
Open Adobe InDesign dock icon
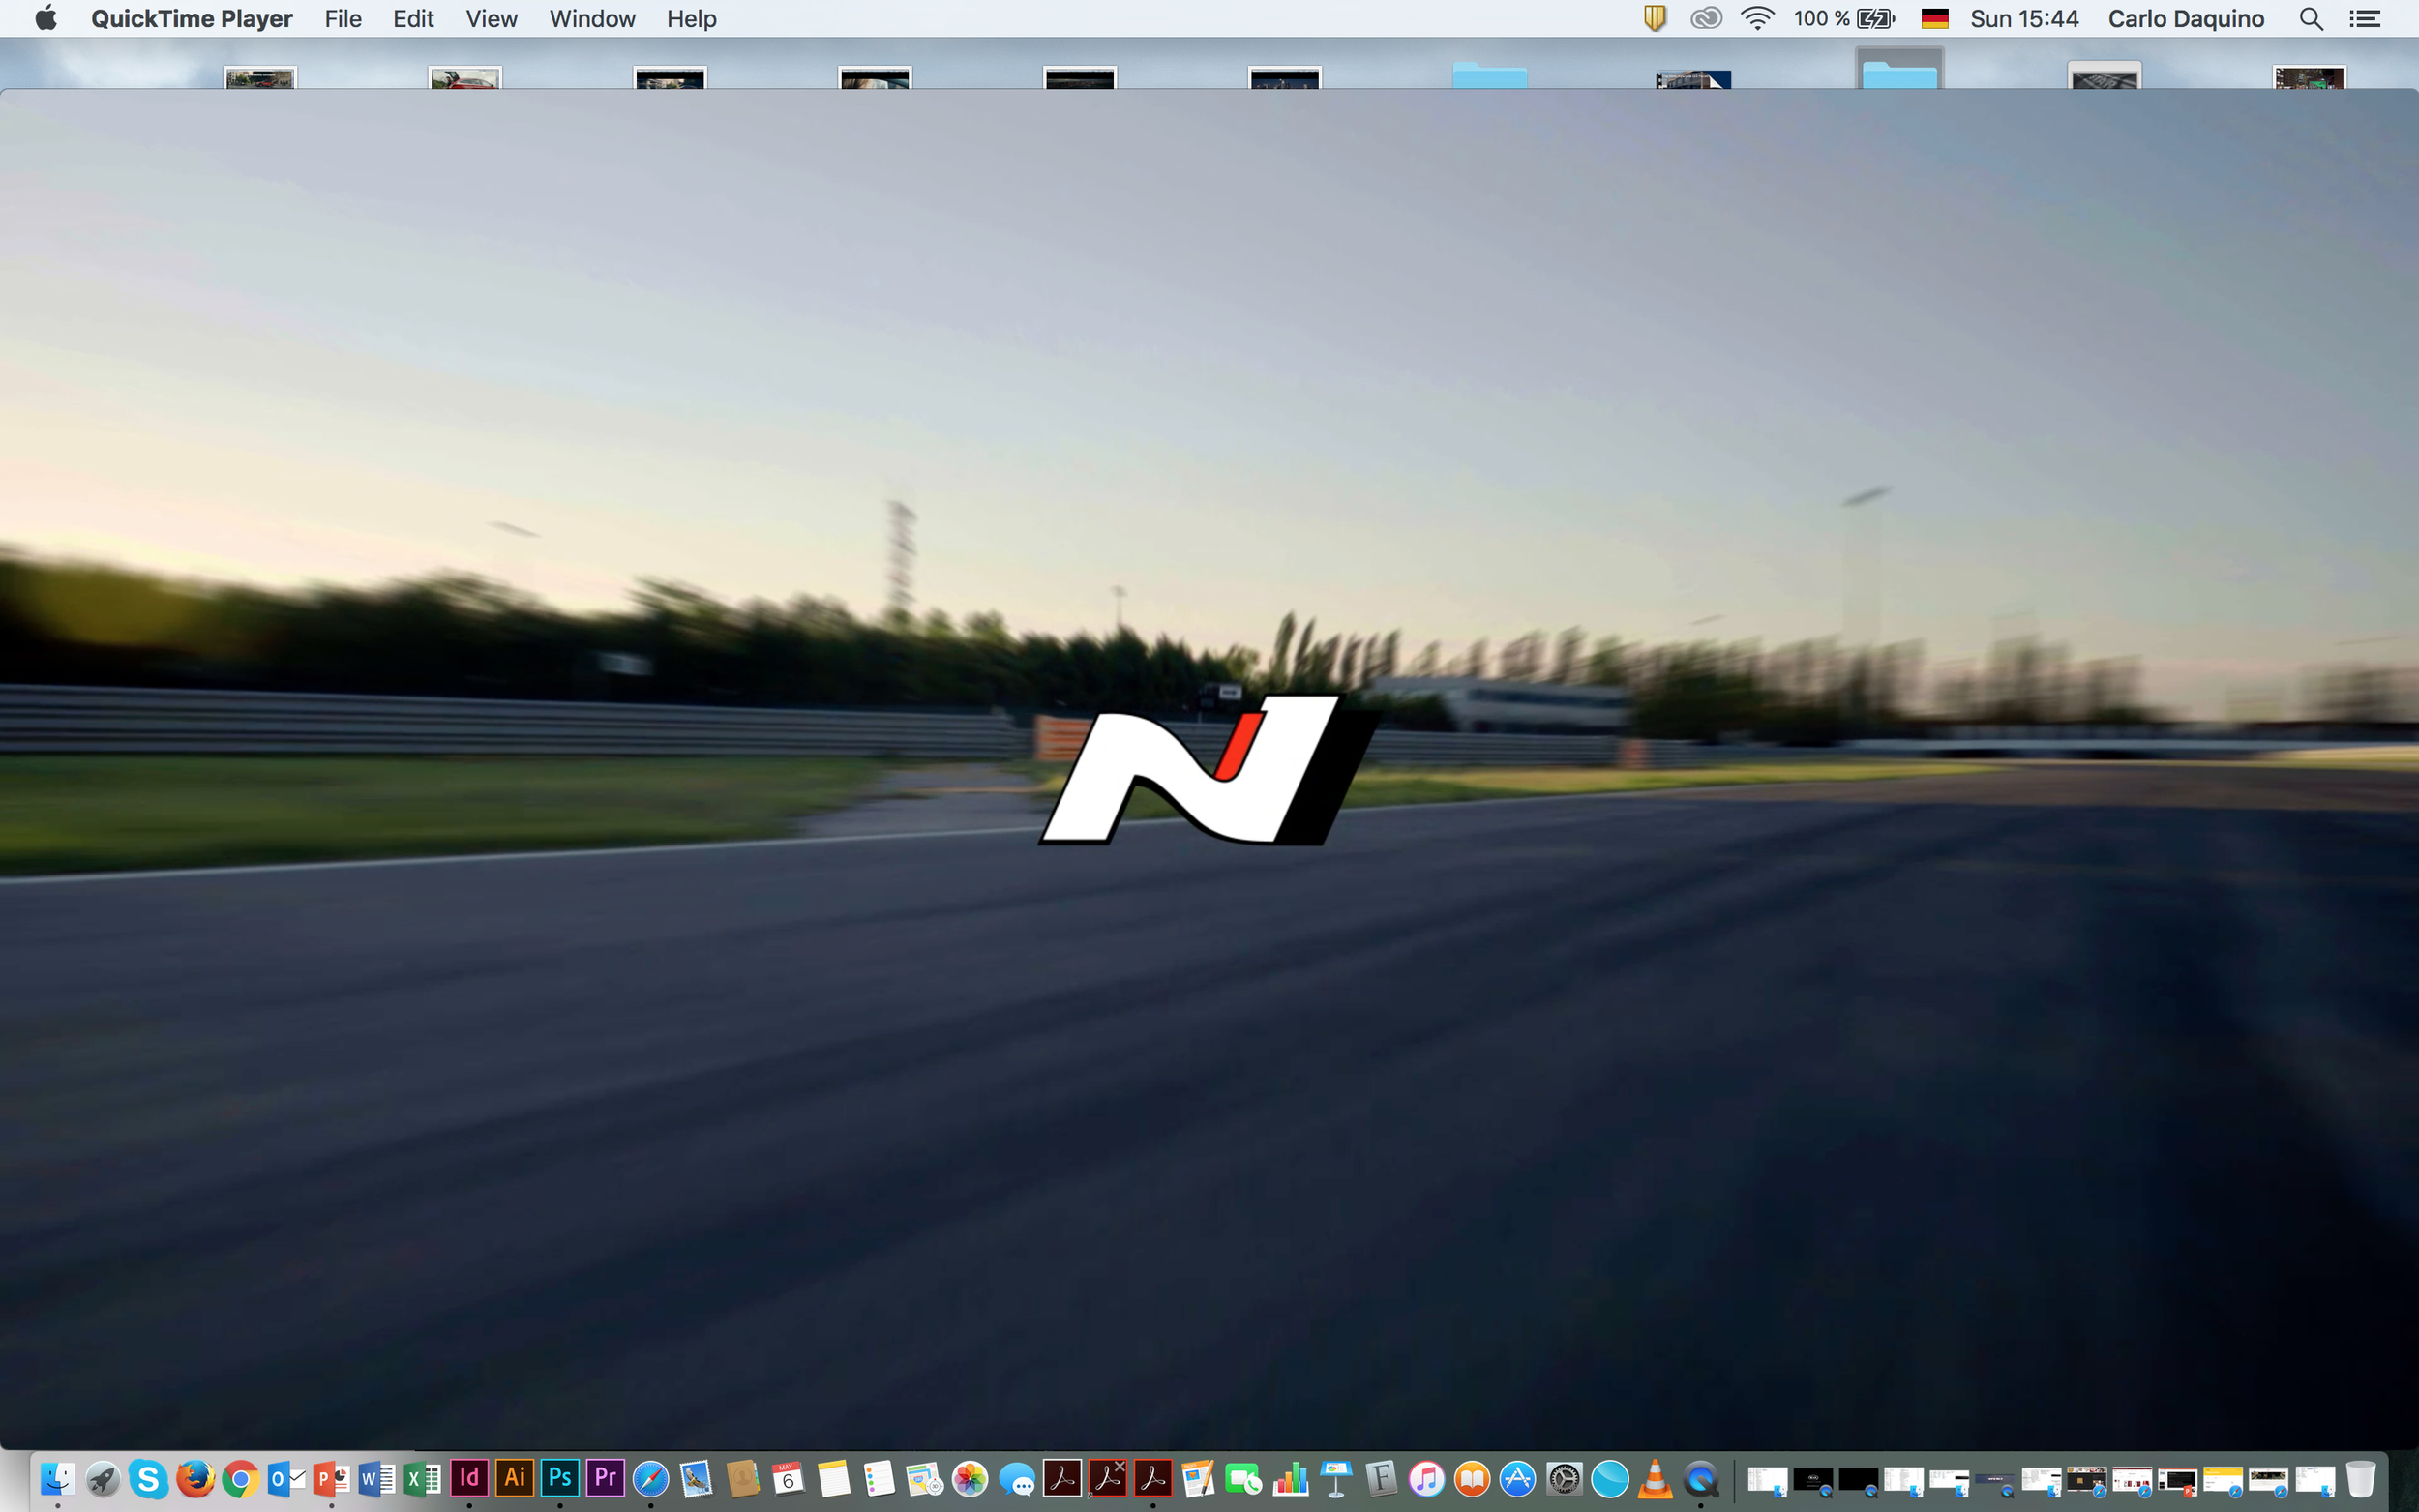[x=469, y=1478]
